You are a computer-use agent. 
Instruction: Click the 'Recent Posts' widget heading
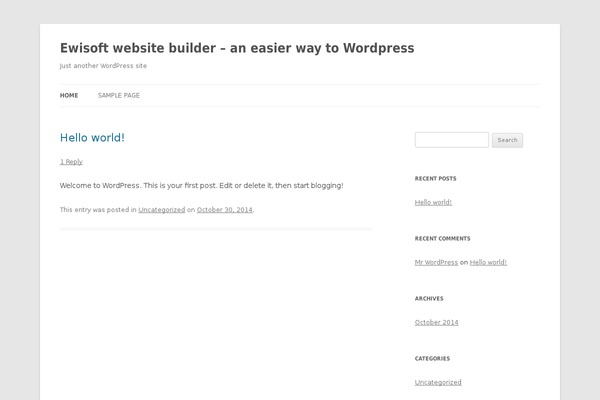pos(435,178)
